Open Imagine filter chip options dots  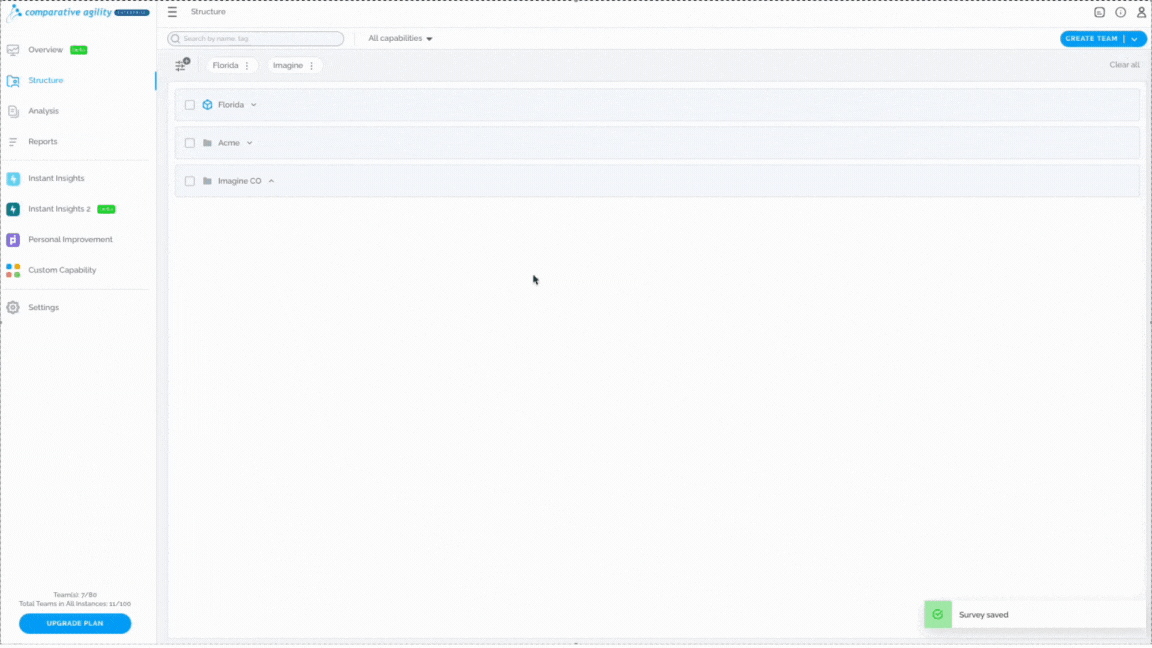pyautogui.click(x=312, y=65)
